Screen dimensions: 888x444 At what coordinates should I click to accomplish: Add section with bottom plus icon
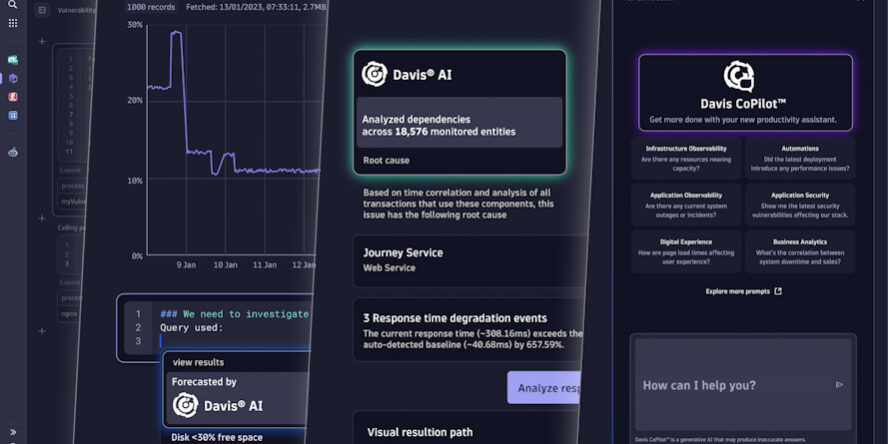pos(42,331)
